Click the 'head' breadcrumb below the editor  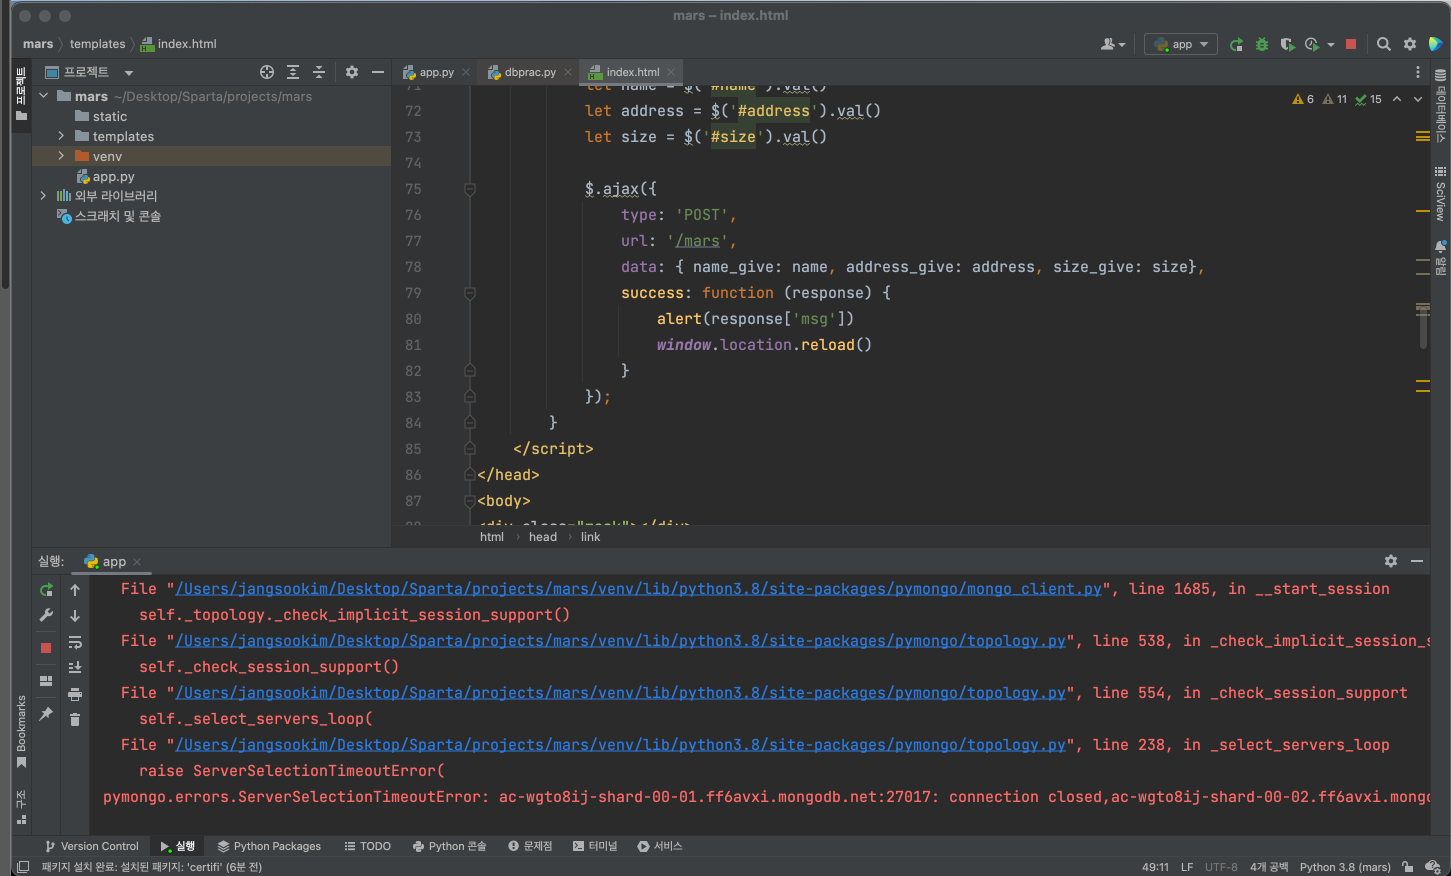[543, 537]
